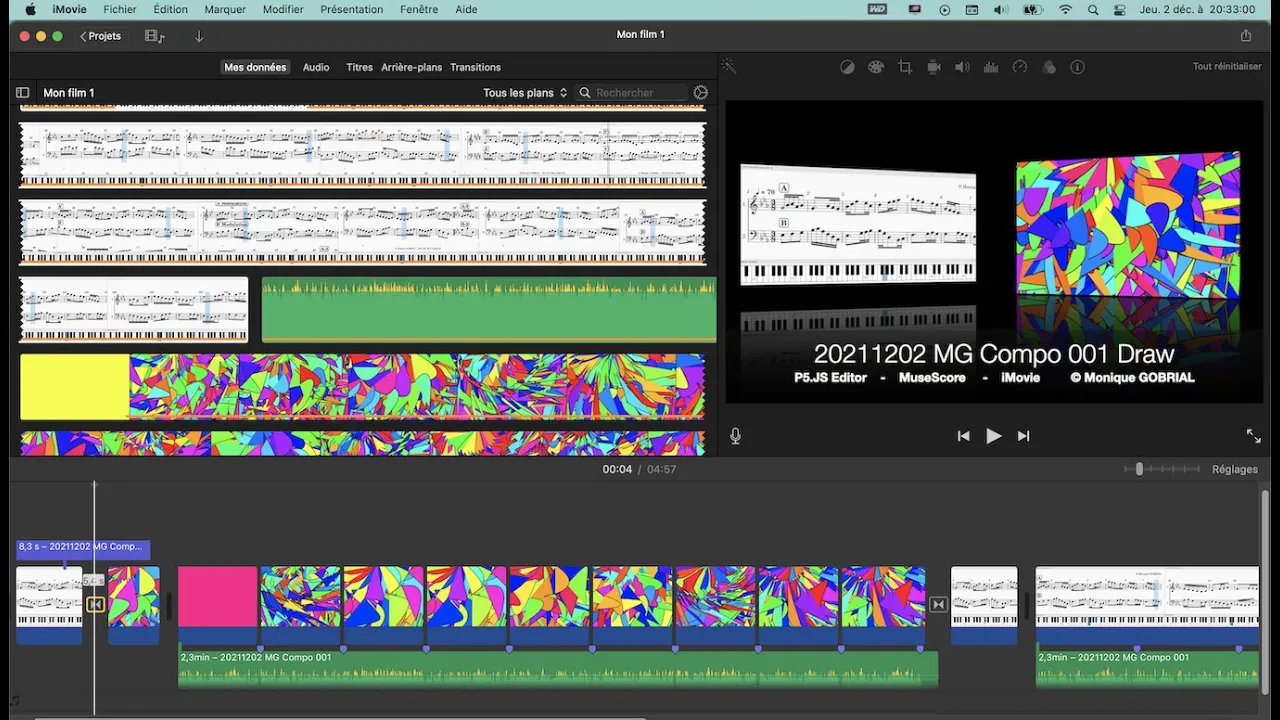Switch to the Mes données tab
The width and height of the screenshot is (1280, 720).
point(255,67)
